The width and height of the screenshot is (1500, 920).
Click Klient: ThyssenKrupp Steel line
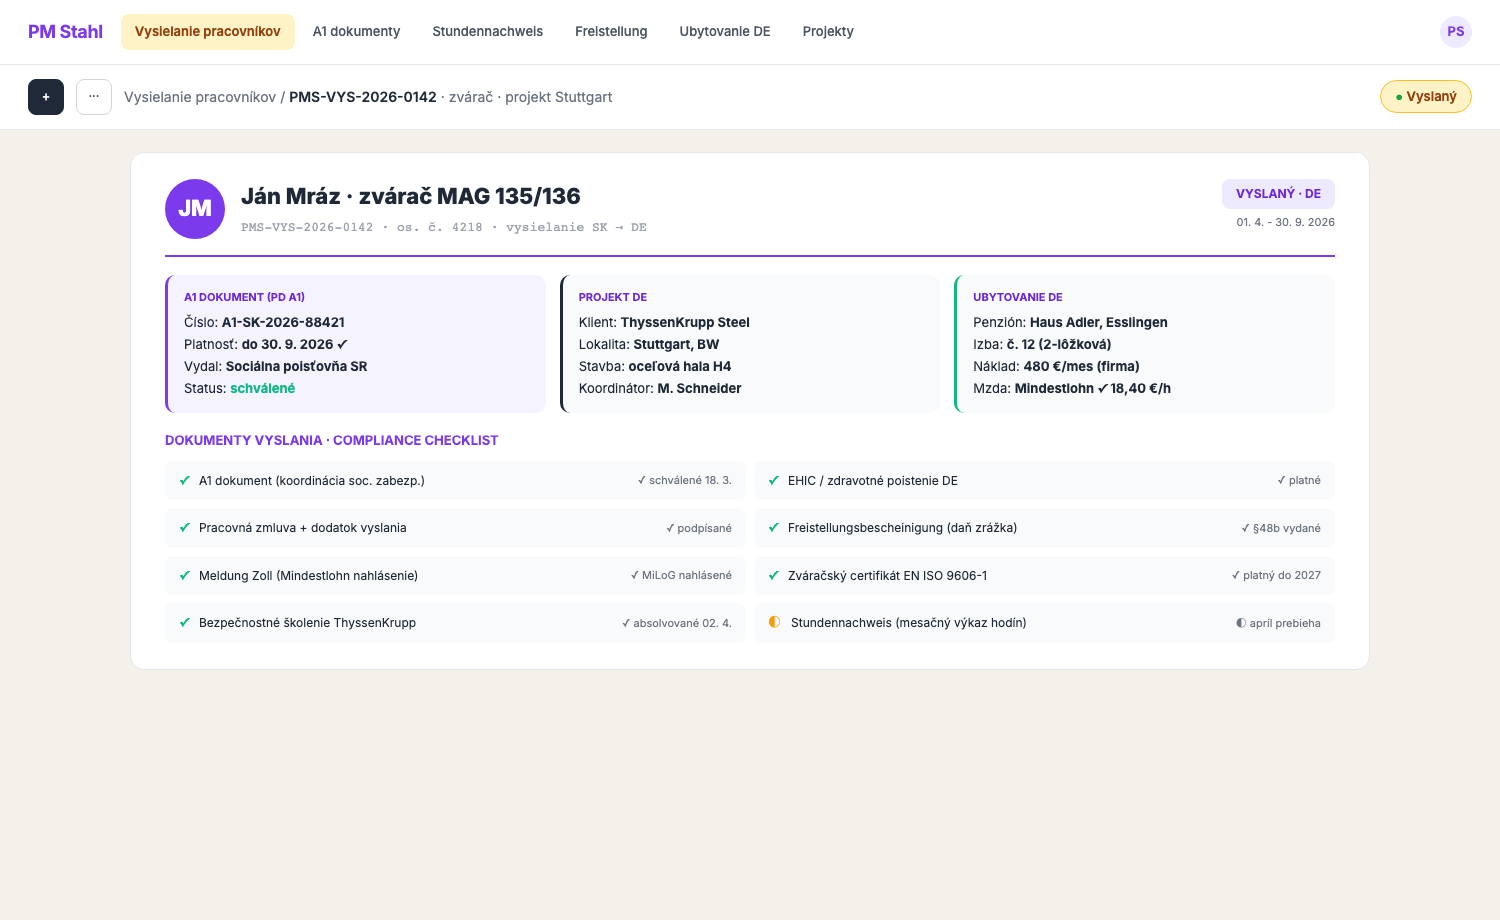point(664,322)
